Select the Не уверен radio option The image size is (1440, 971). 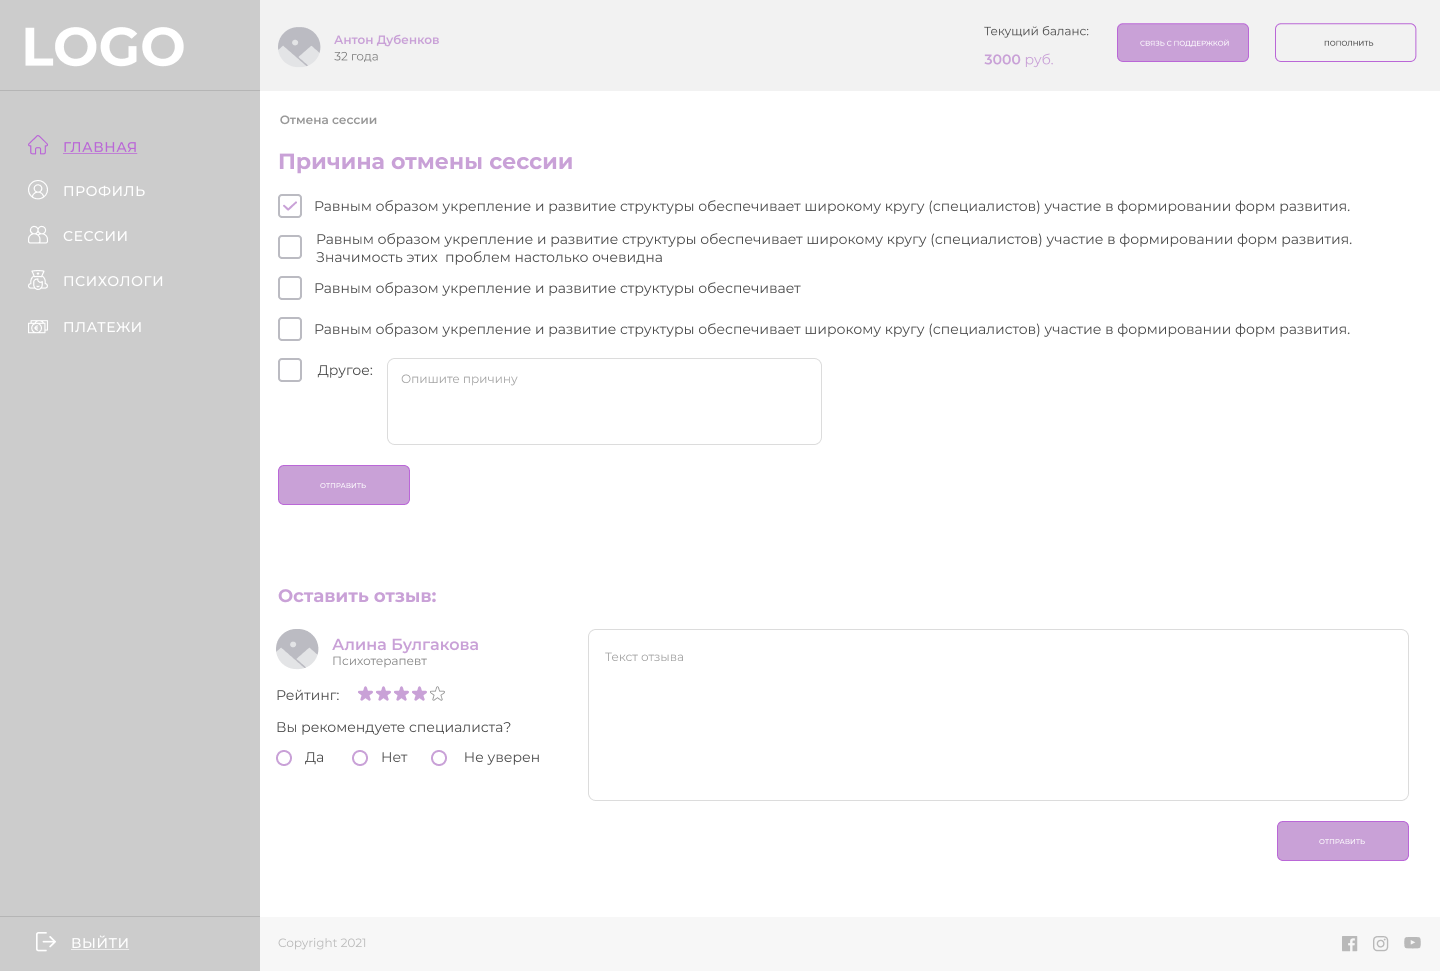(x=439, y=758)
